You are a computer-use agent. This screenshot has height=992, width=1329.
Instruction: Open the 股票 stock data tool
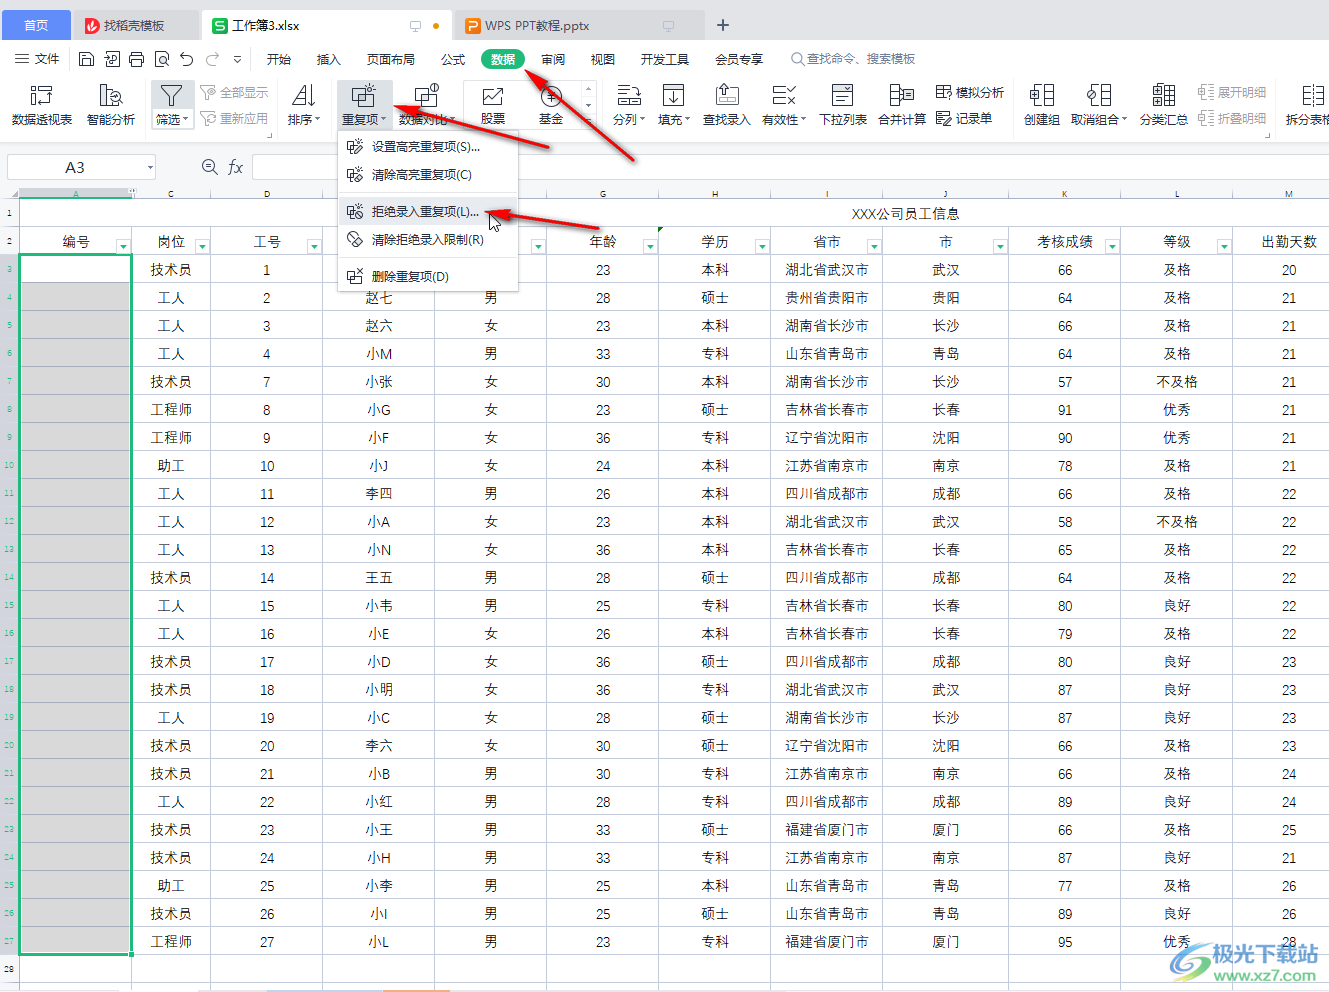[493, 105]
